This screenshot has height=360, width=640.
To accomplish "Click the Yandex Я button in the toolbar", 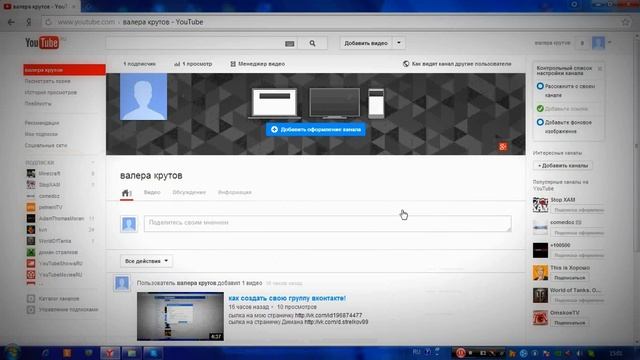I will coord(29,22).
